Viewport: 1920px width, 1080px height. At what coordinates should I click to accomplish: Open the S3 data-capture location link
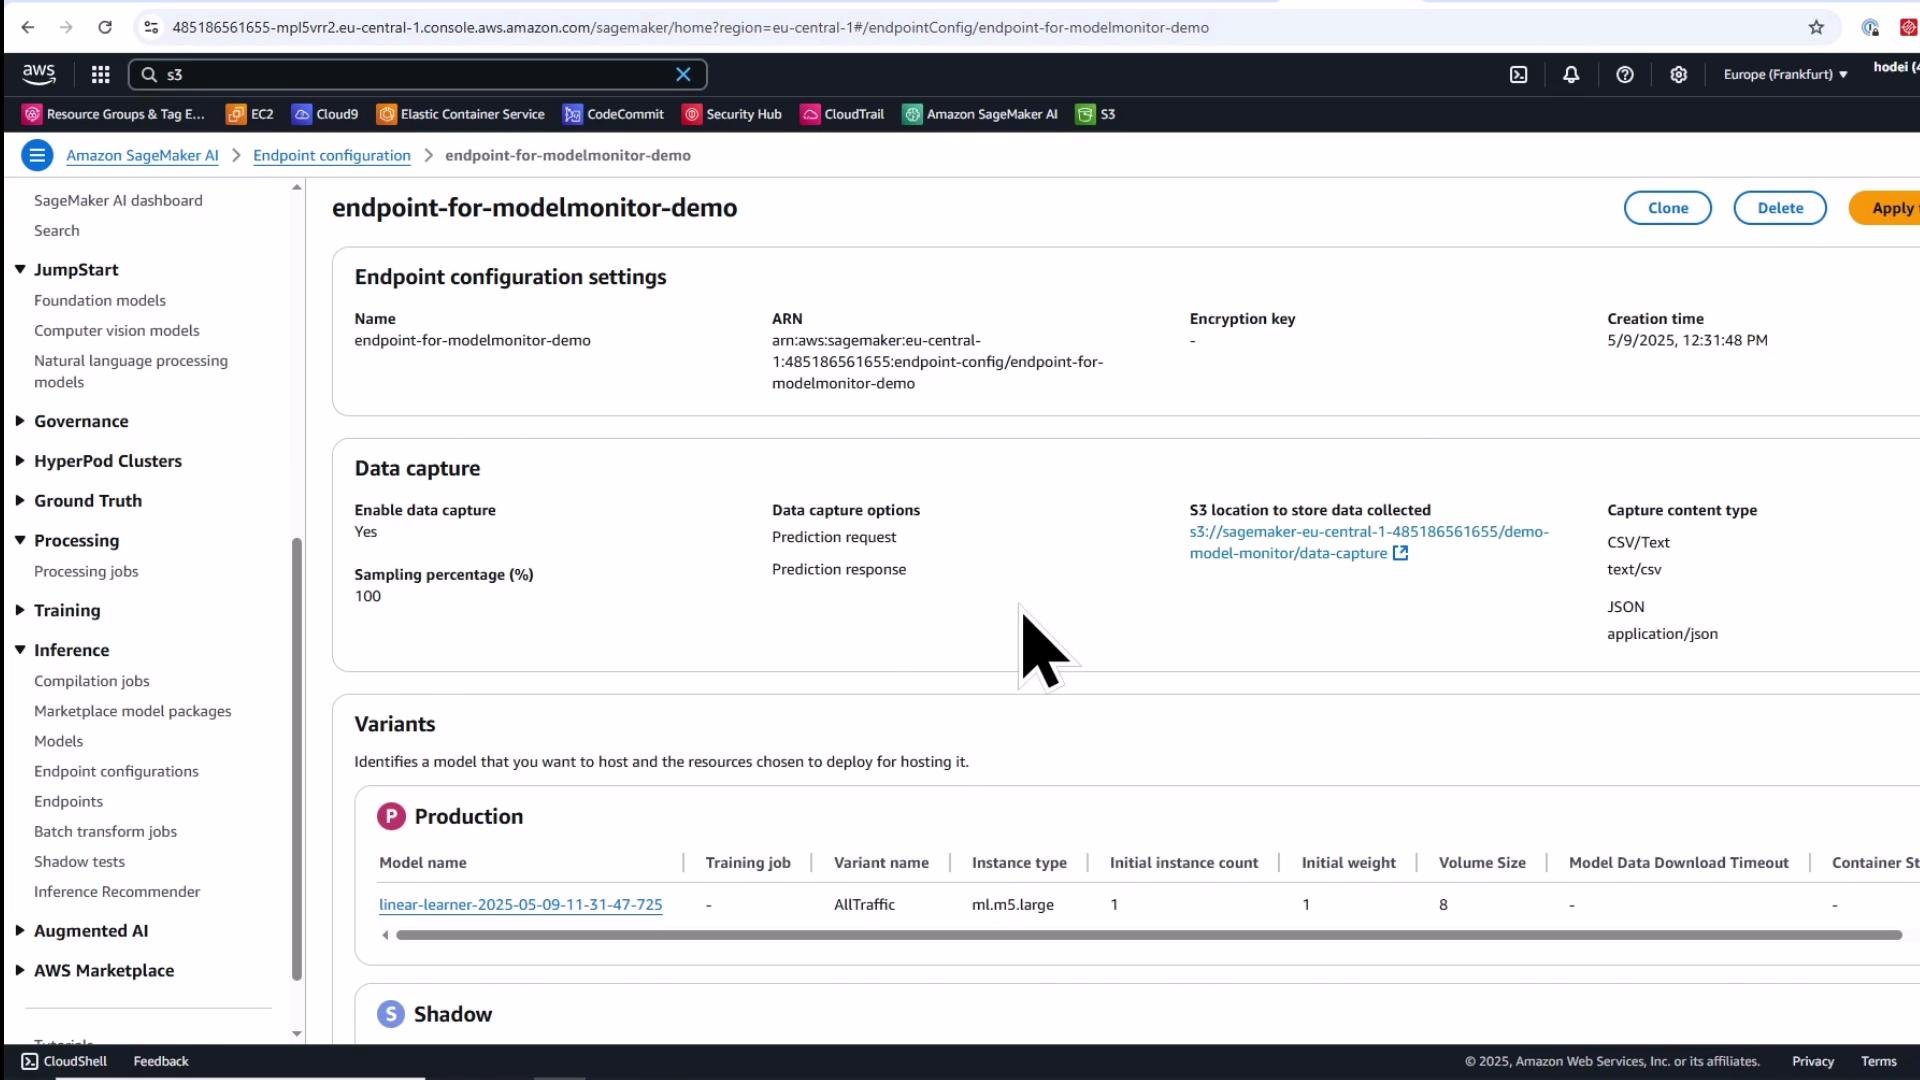(x=1368, y=542)
